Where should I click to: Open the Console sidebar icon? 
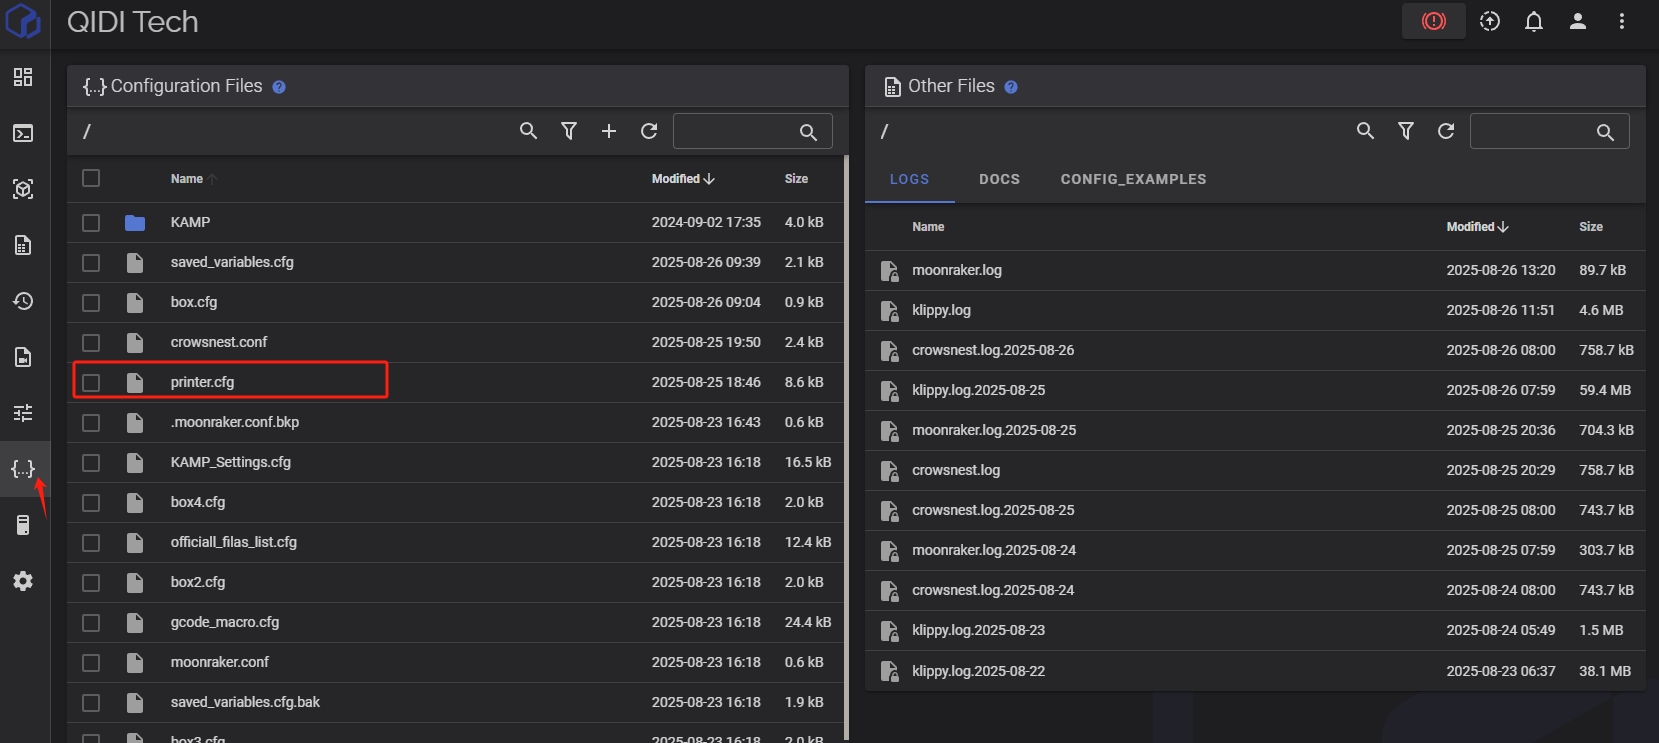23,133
